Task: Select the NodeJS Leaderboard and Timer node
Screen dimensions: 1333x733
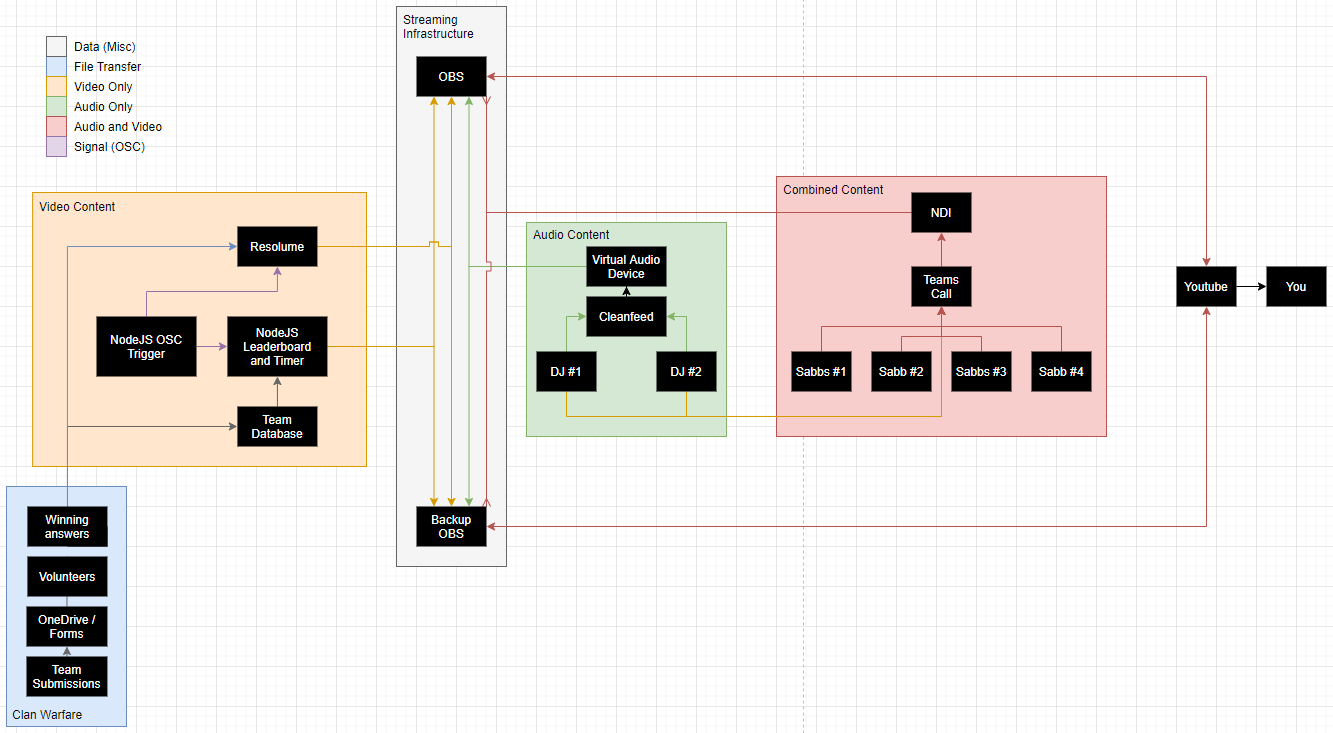Action: (x=277, y=347)
